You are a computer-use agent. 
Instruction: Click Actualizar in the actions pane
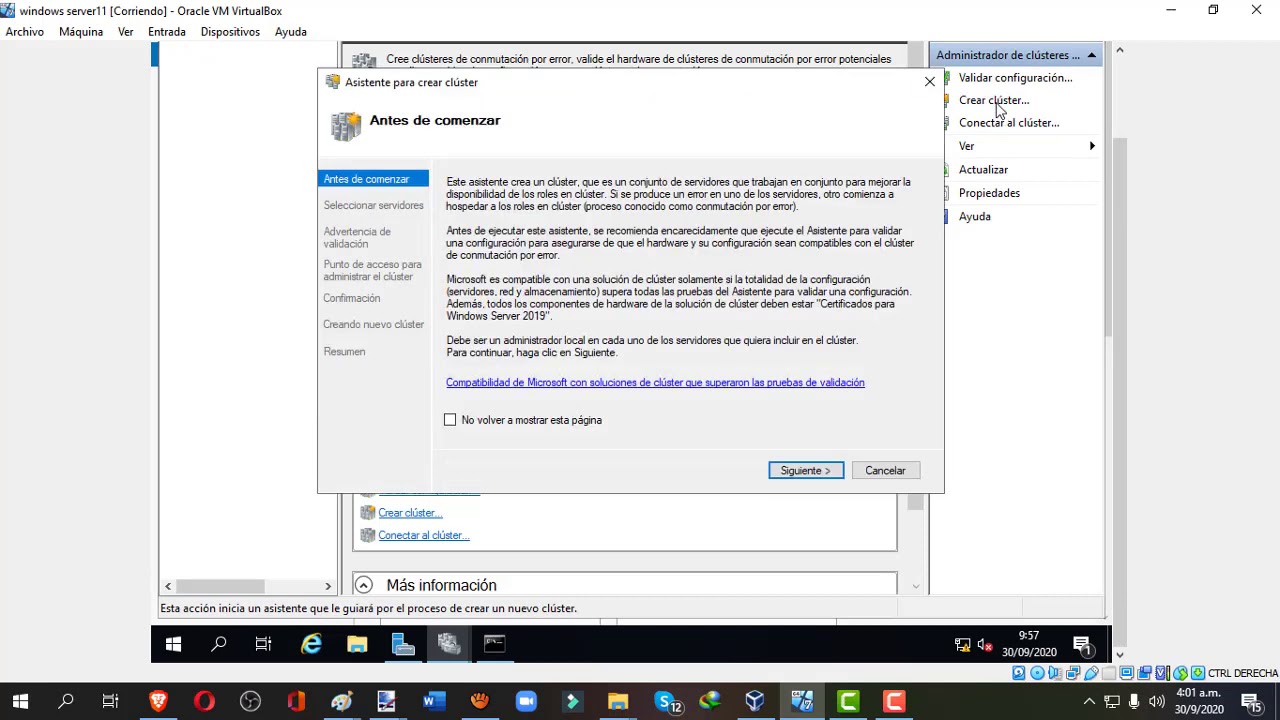983,170
